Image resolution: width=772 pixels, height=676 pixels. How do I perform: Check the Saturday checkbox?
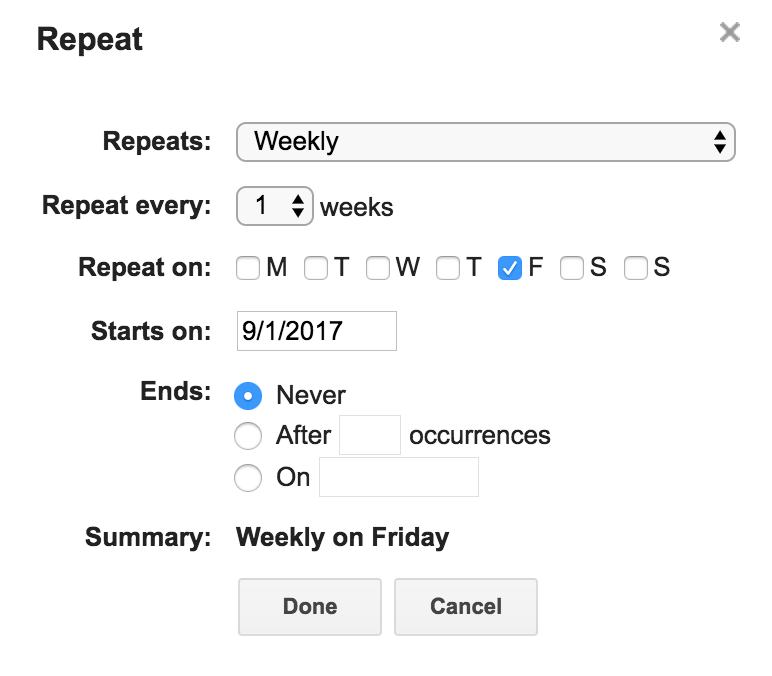(x=572, y=268)
